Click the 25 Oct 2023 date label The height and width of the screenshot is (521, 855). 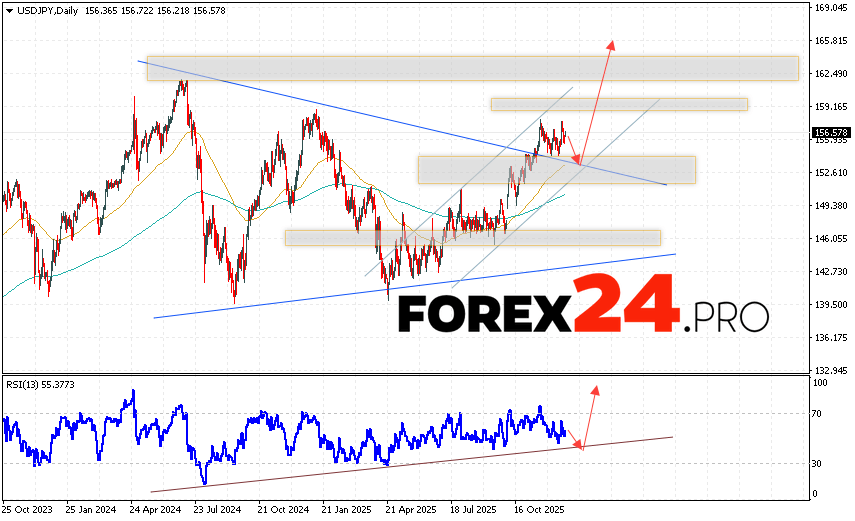point(30,508)
